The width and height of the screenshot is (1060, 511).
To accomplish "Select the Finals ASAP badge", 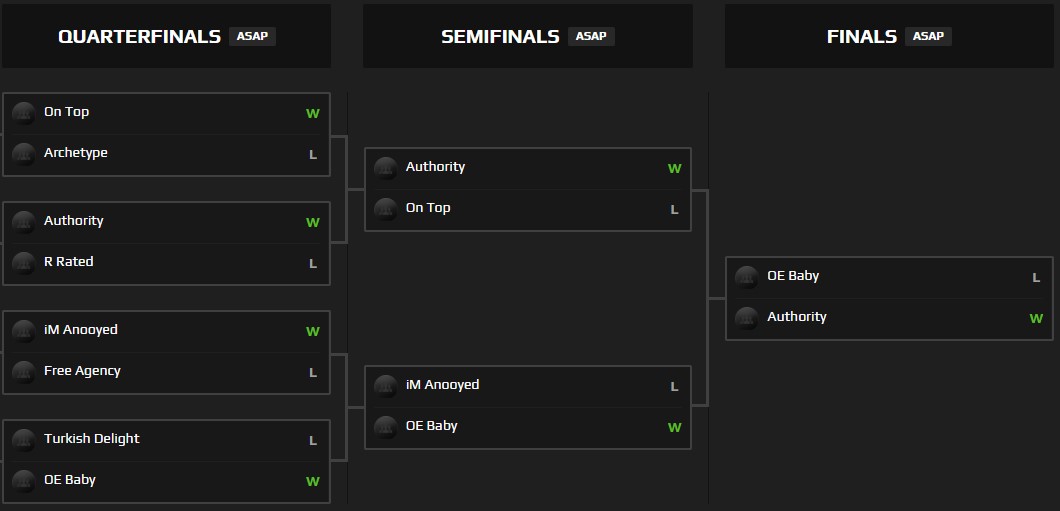I will coord(928,36).
